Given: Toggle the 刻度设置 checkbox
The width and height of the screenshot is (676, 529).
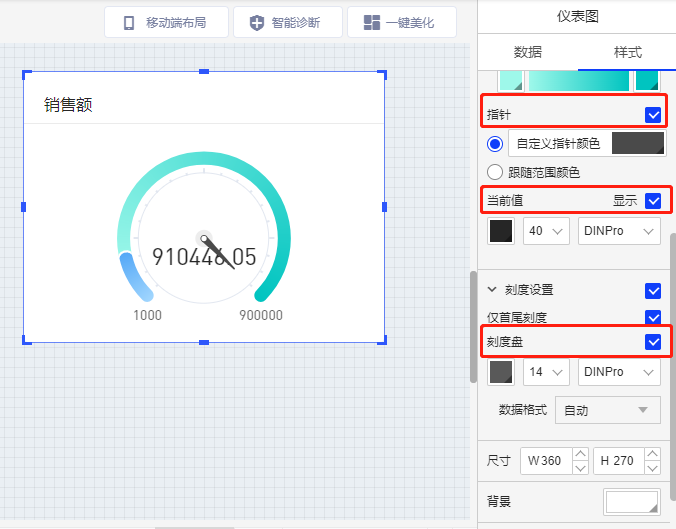Looking at the screenshot, I should tap(653, 291).
